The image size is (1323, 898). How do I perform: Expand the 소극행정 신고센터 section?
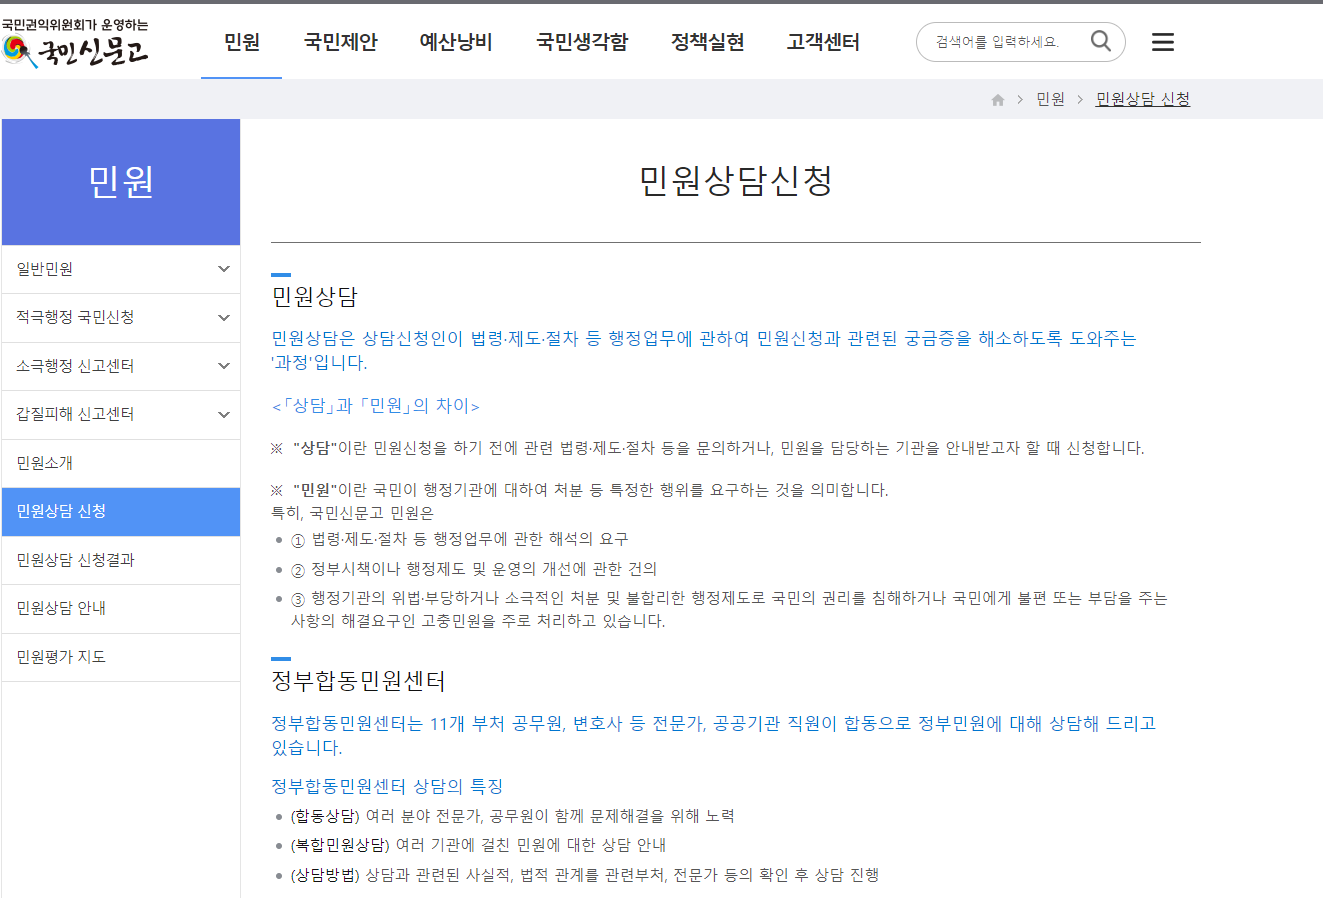[x=120, y=366]
